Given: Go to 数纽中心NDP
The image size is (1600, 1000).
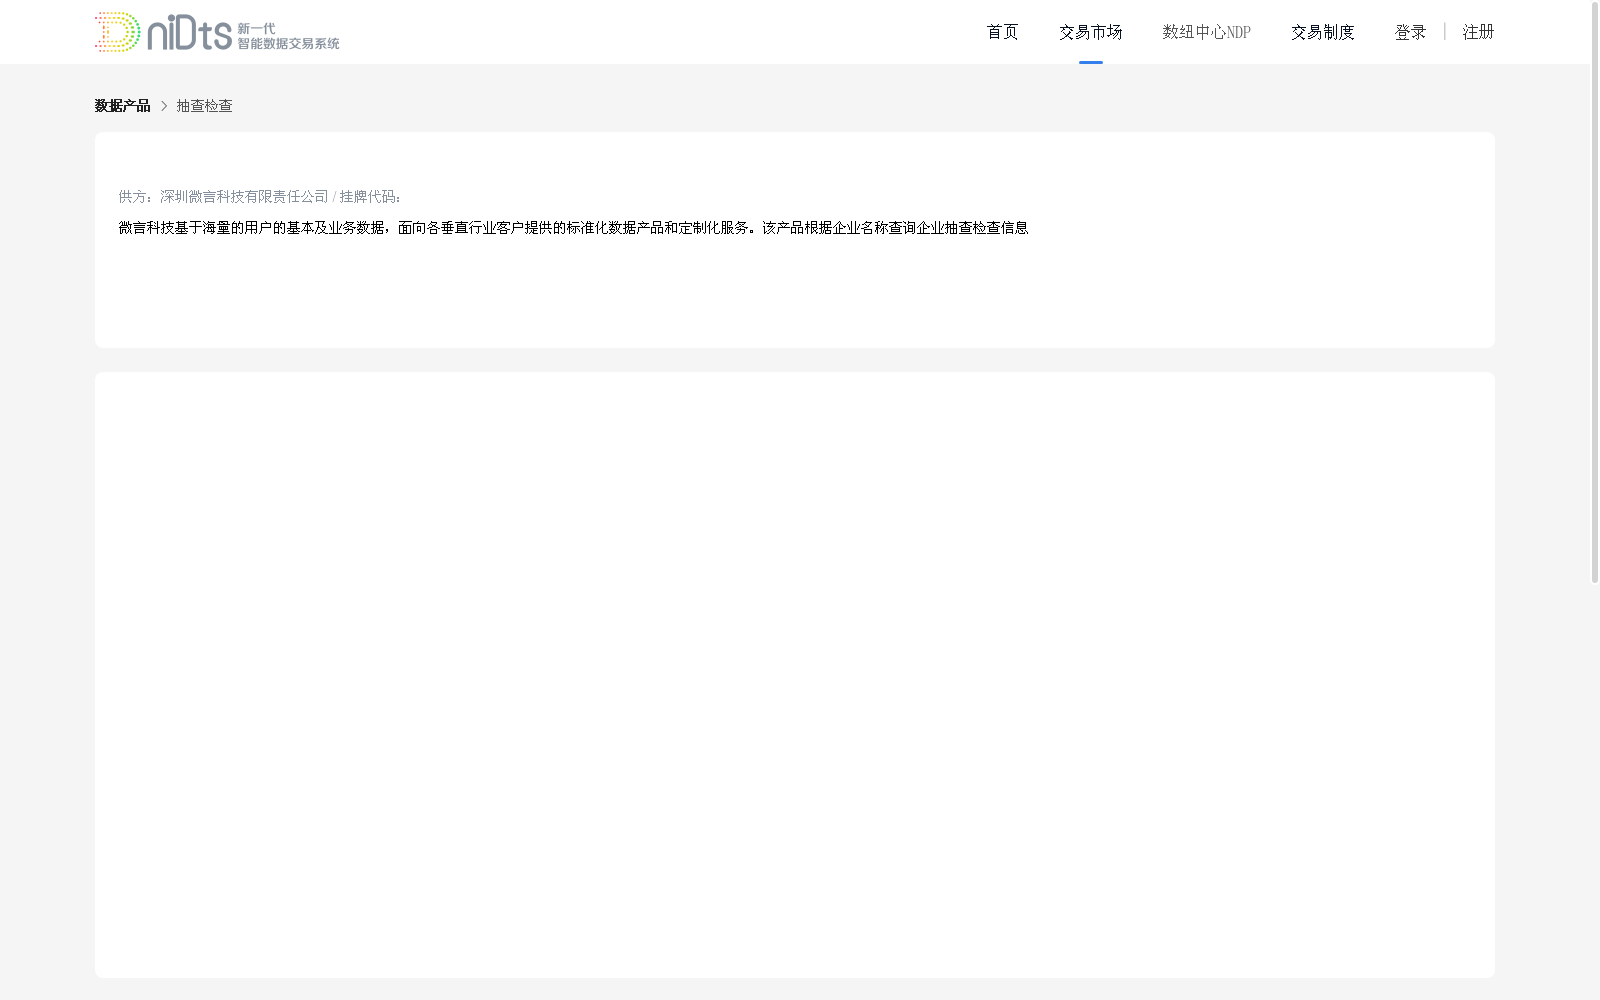Looking at the screenshot, I should (x=1206, y=32).
